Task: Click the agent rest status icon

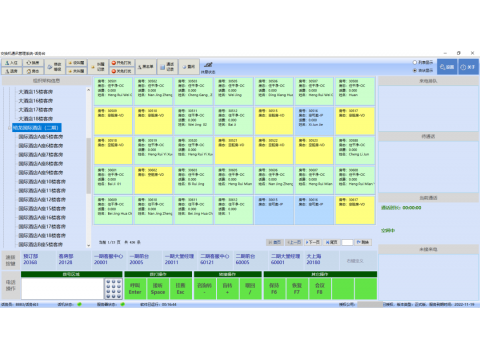Action: pyautogui.click(x=208, y=67)
